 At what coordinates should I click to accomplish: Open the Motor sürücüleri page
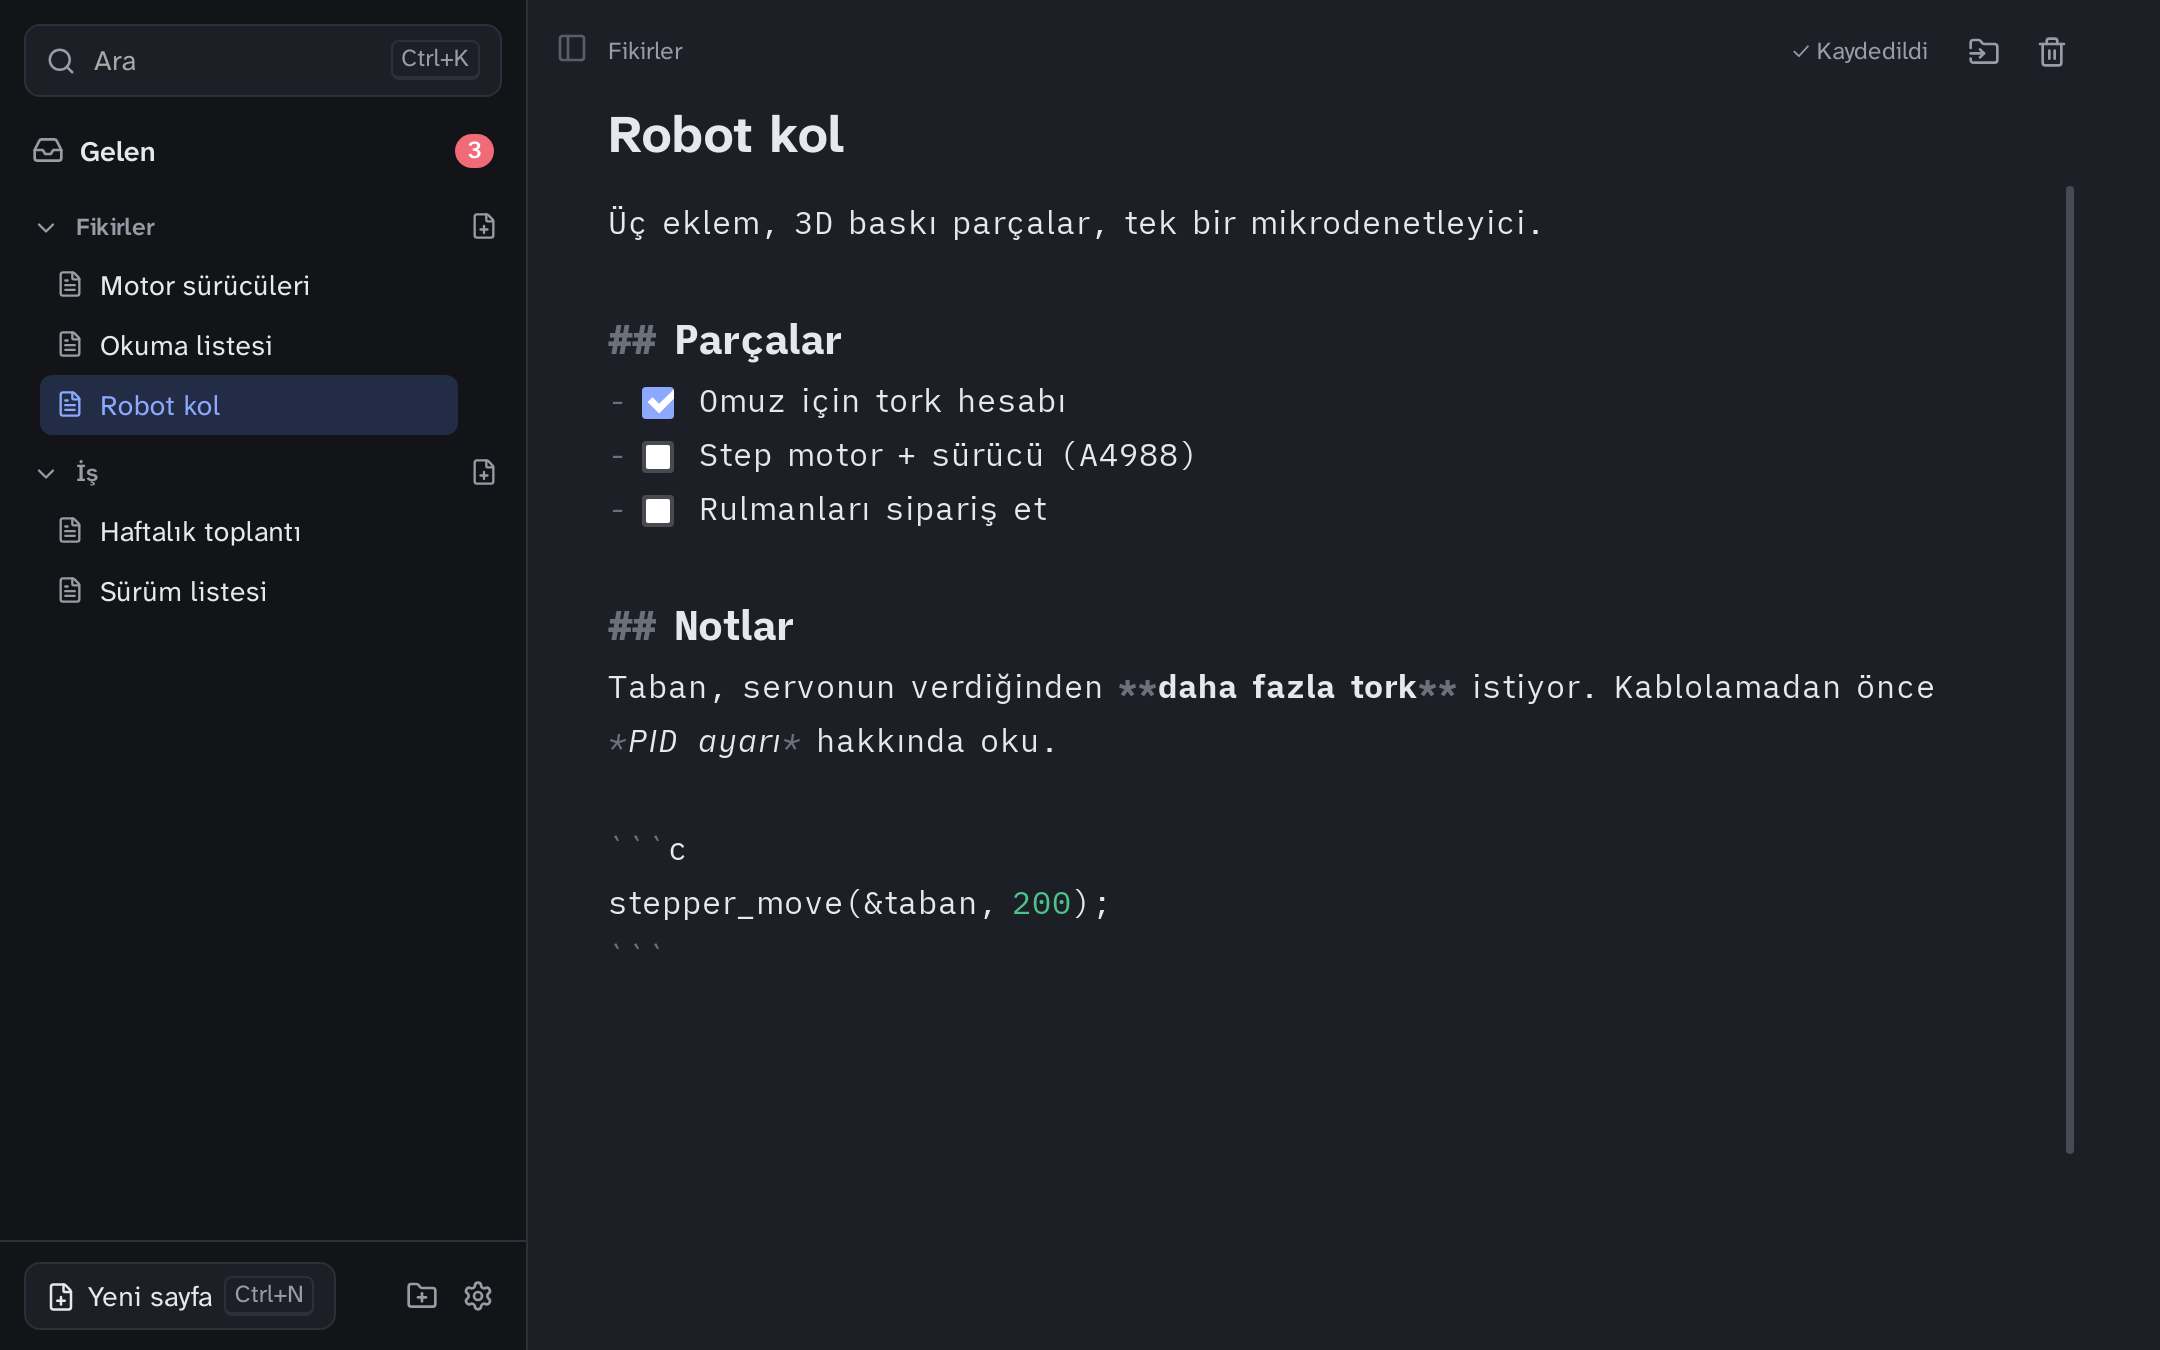(249, 285)
